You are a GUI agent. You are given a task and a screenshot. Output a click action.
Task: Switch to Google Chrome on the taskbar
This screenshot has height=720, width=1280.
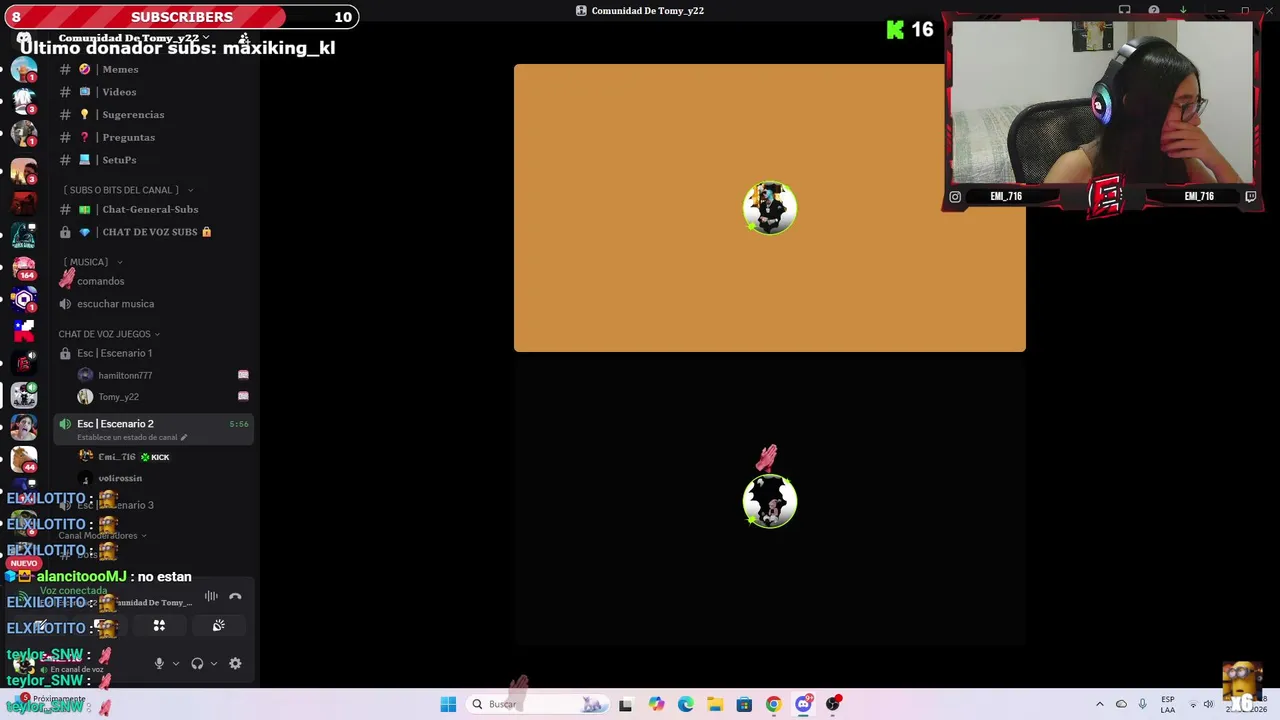point(773,704)
